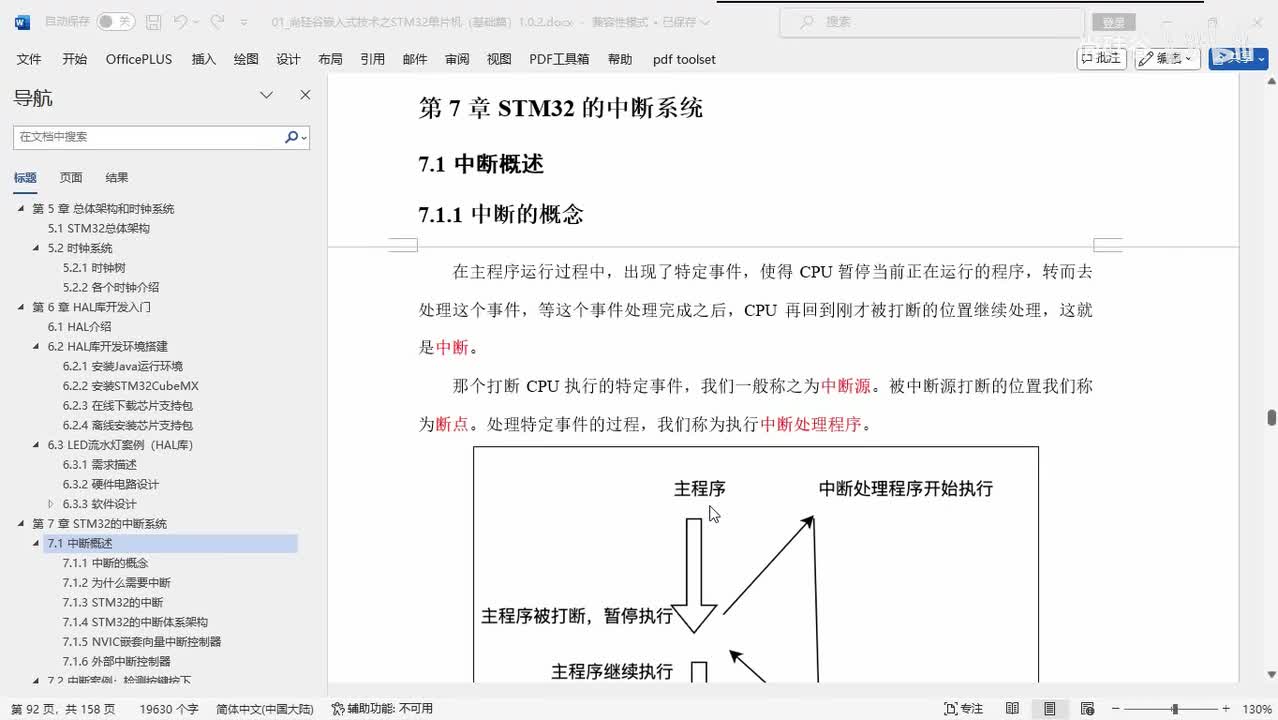
Task: Switch to the 审阅 ribbon tab
Action: pos(457,59)
